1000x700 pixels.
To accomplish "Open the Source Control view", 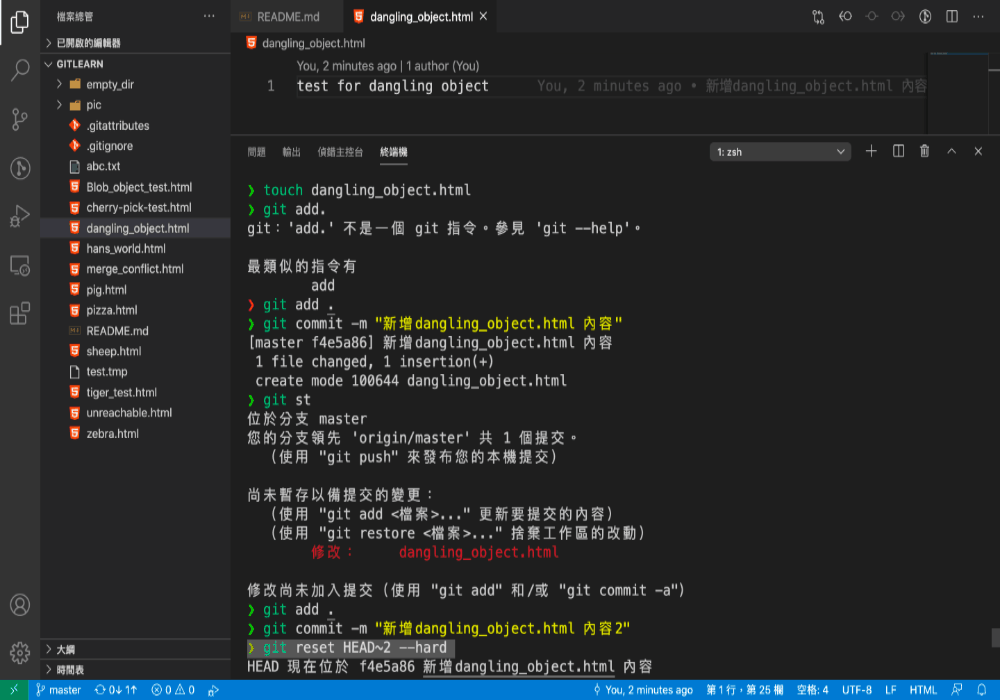I will [20, 119].
